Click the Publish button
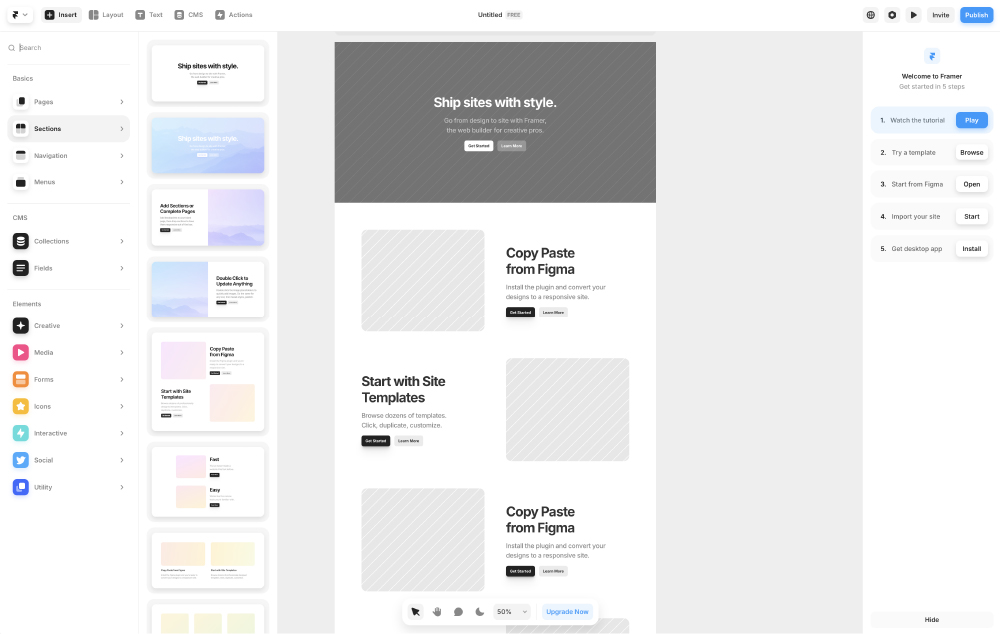 point(976,15)
